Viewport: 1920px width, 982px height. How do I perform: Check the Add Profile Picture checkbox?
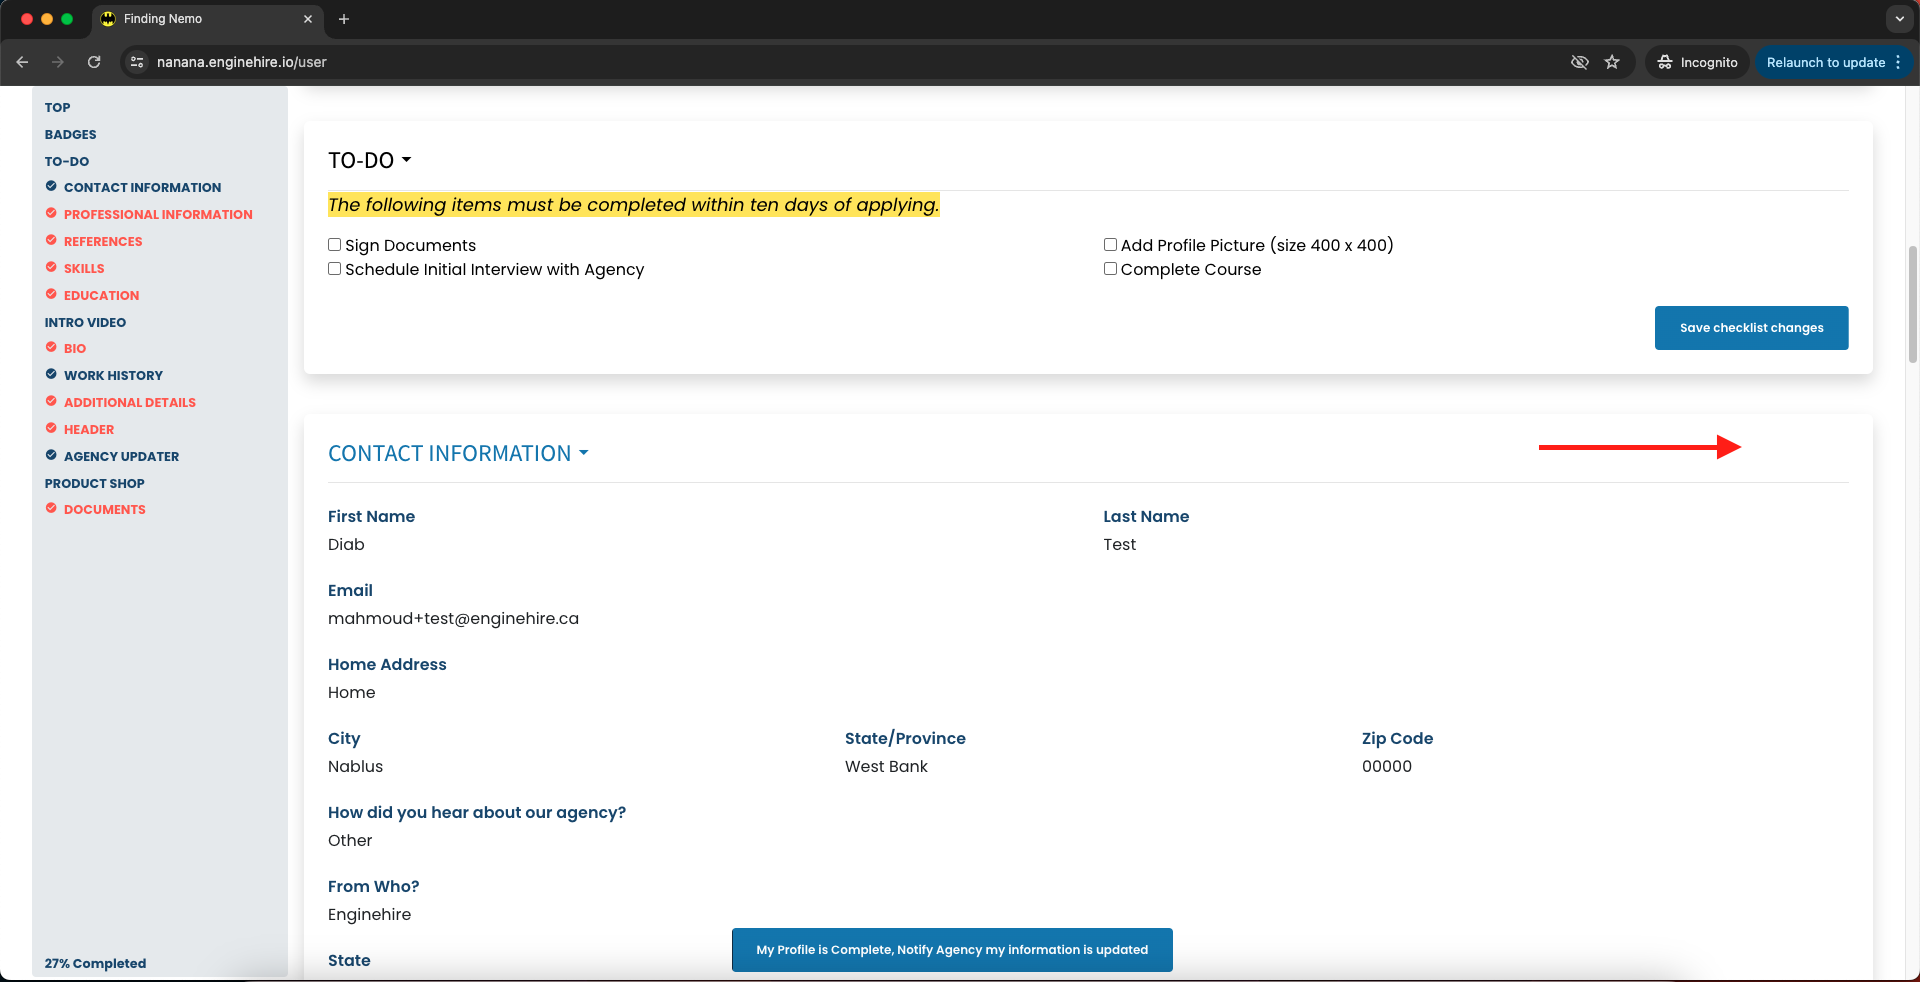point(1110,245)
